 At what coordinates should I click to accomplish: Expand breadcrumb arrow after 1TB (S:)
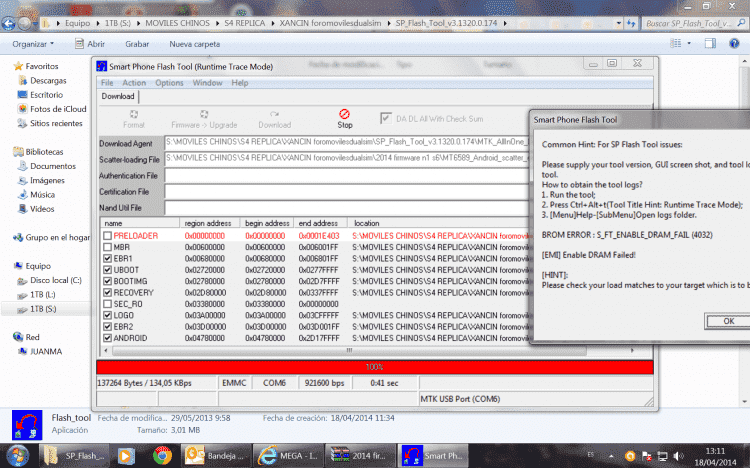tap(138, 23)
